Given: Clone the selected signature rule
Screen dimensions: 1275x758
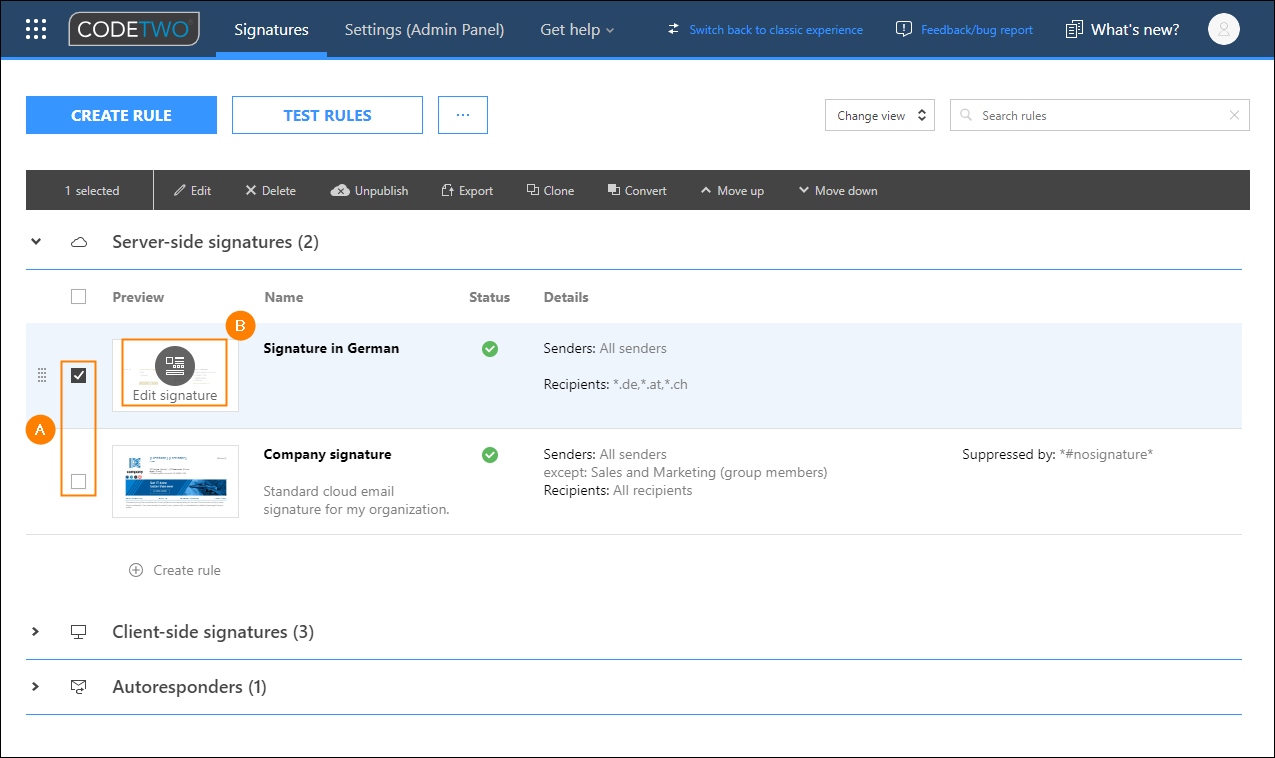Looking at the screenshot, I should (550, 190).
